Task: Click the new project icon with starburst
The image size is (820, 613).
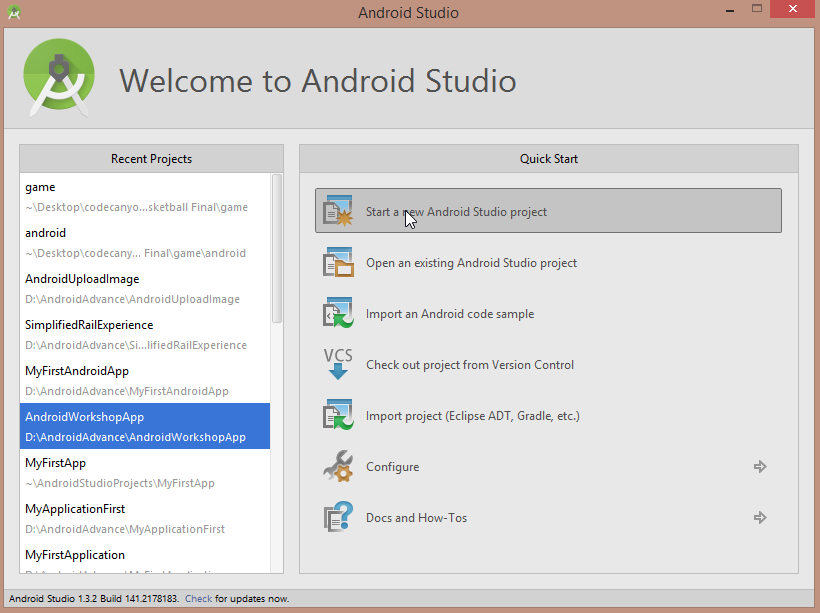Action: [x=338, y=211]
